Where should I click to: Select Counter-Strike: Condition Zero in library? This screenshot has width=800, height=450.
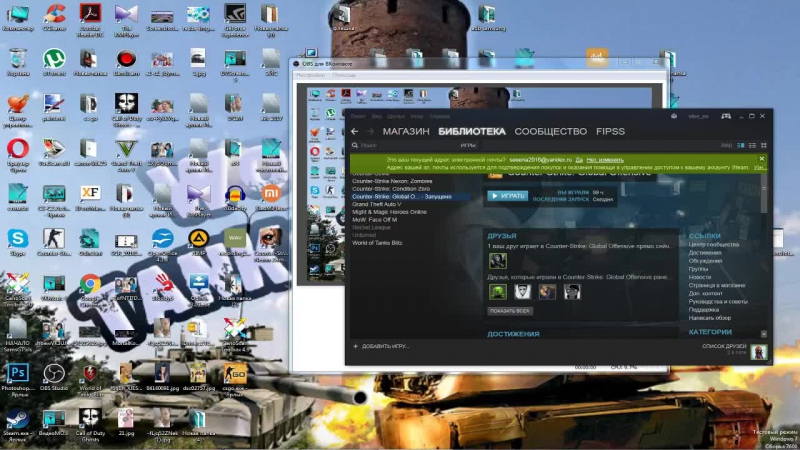[391, 189]
